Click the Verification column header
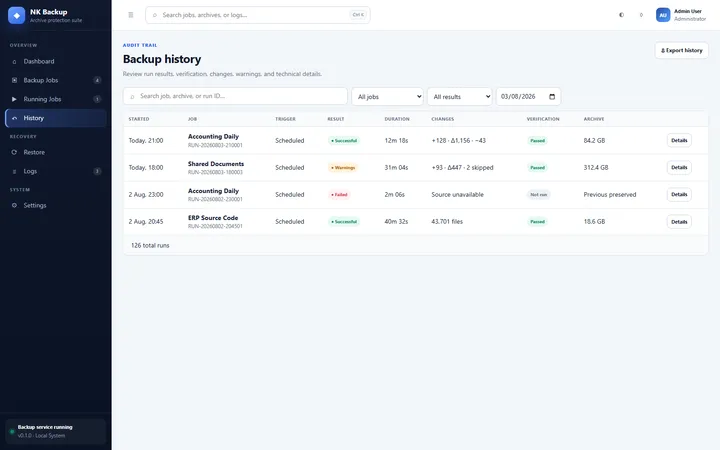The image size is (720, 450). point(543,119)
